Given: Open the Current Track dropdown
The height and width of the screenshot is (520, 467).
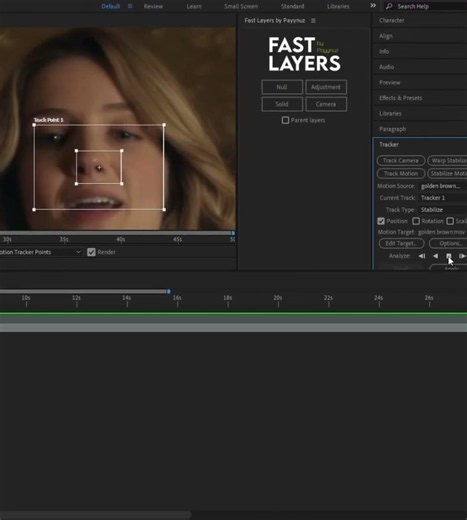Looking at the screenshot, I should [x=443, y=198].
